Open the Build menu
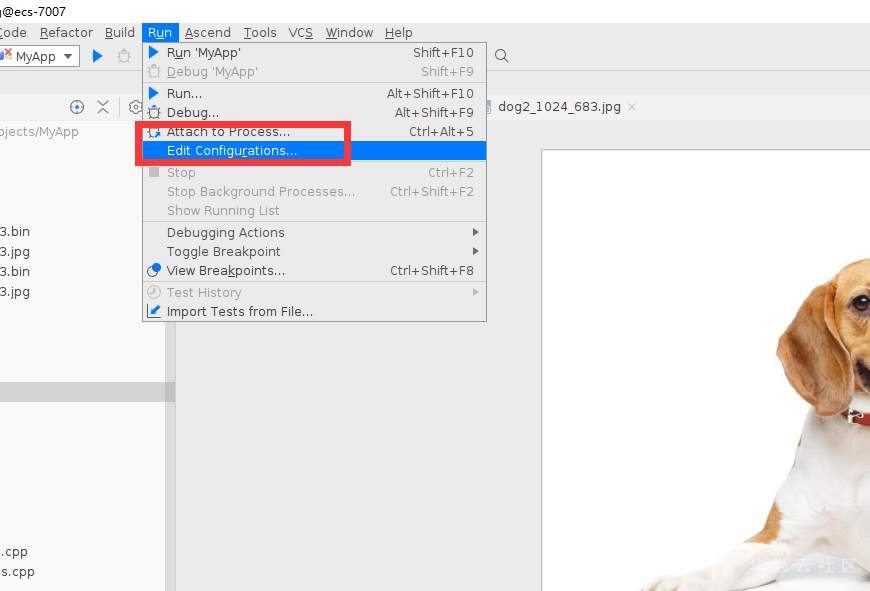 (120, 33)
